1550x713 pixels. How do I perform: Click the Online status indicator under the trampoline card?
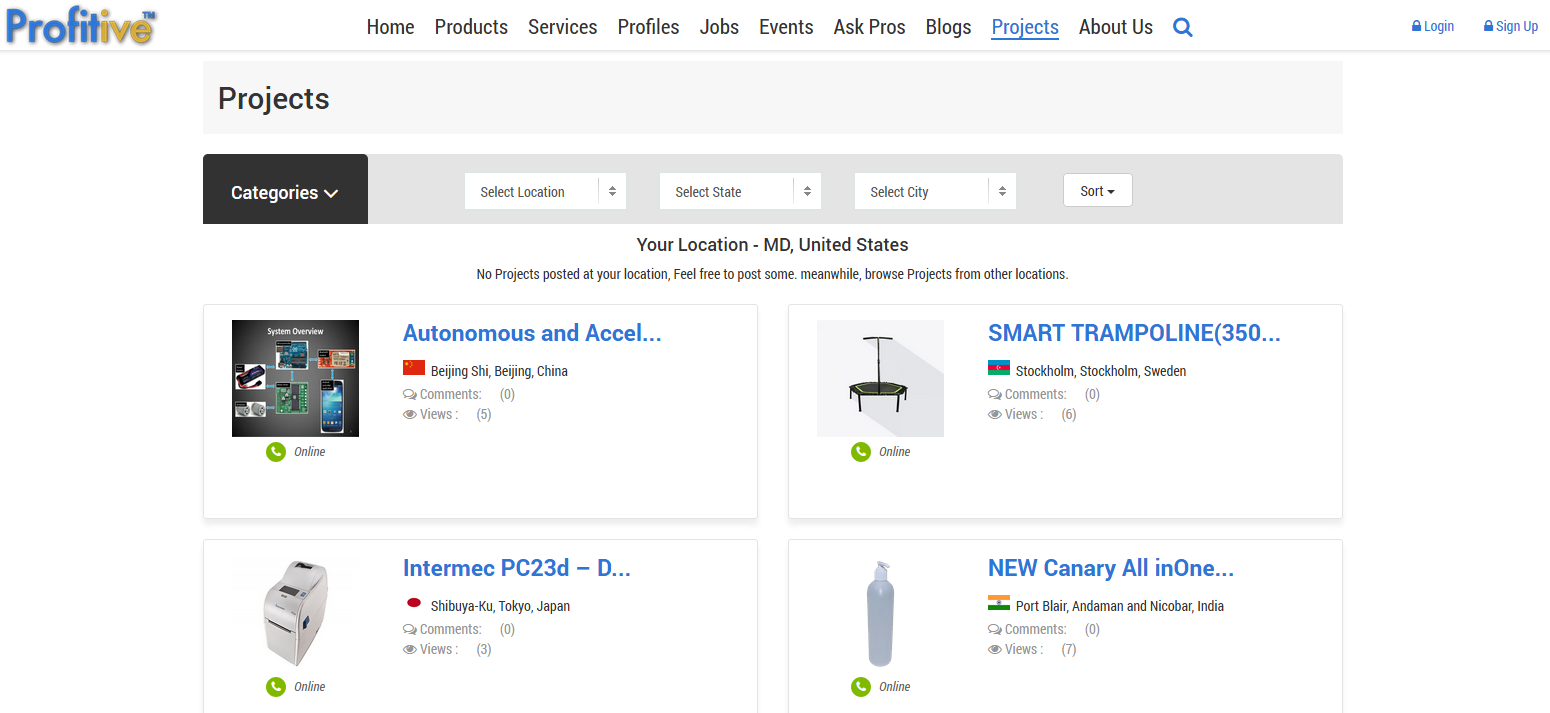click(895, 451)
